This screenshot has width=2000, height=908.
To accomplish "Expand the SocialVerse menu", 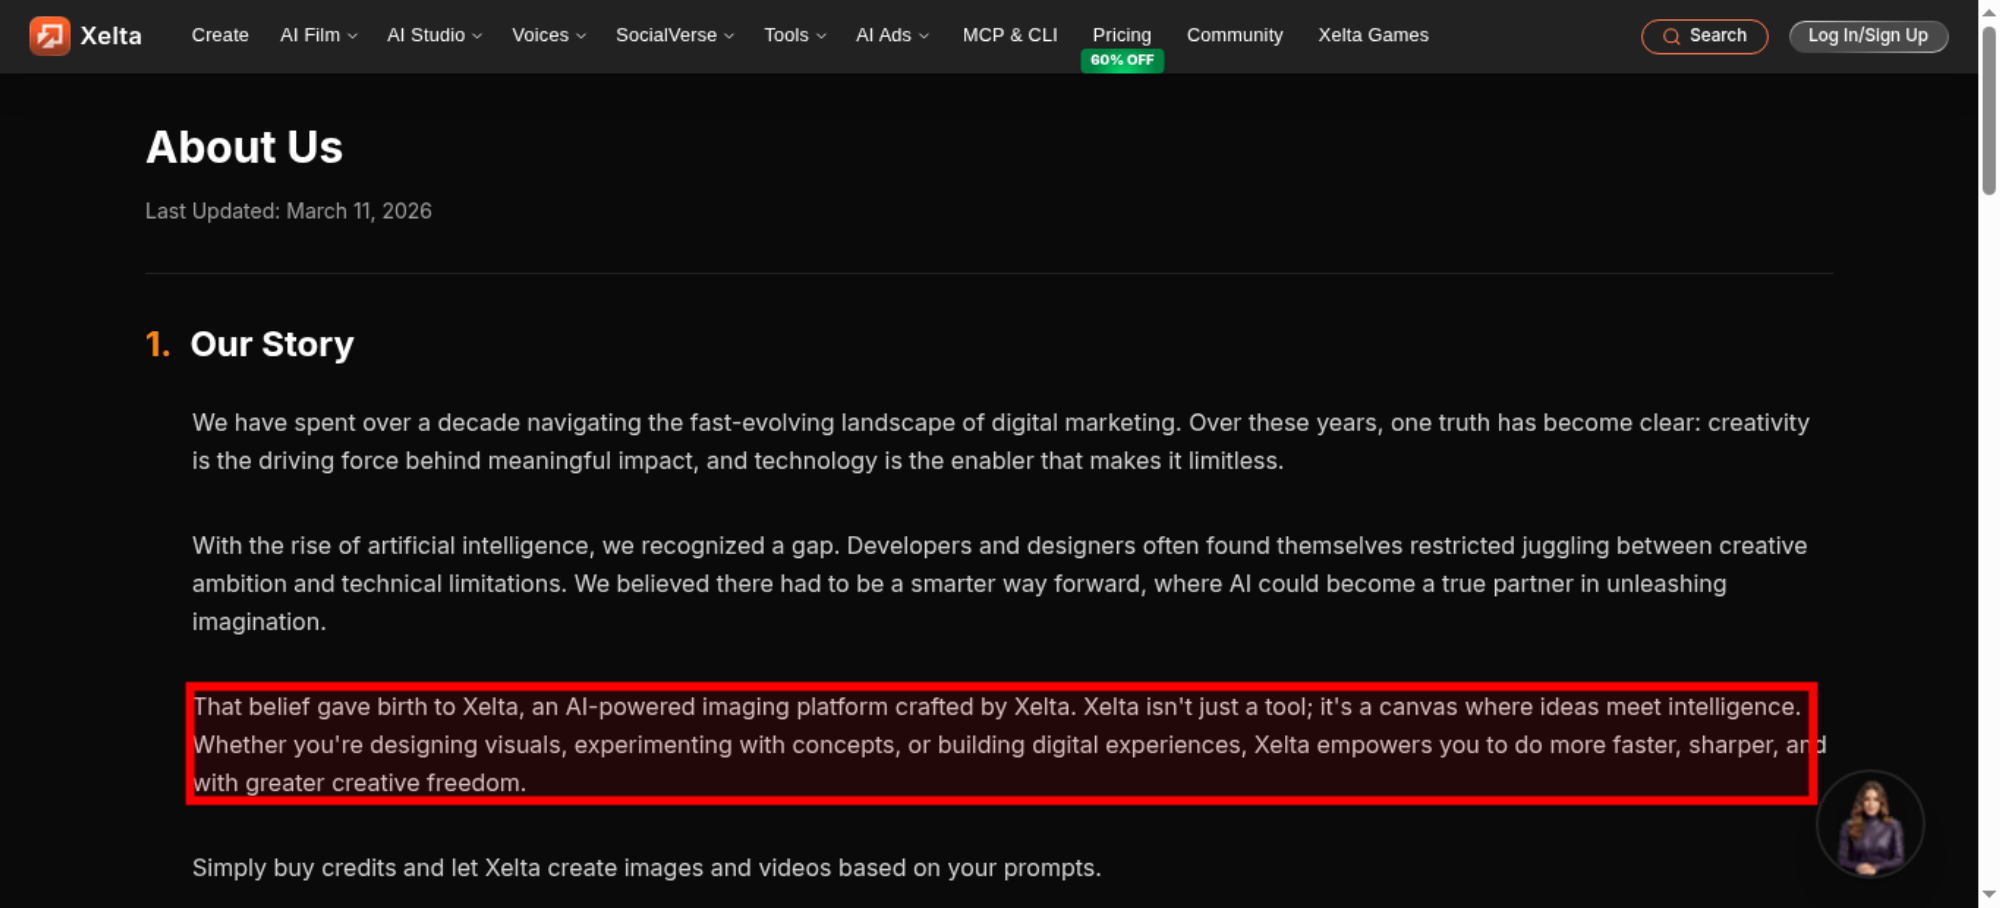I will pos(675,35).
